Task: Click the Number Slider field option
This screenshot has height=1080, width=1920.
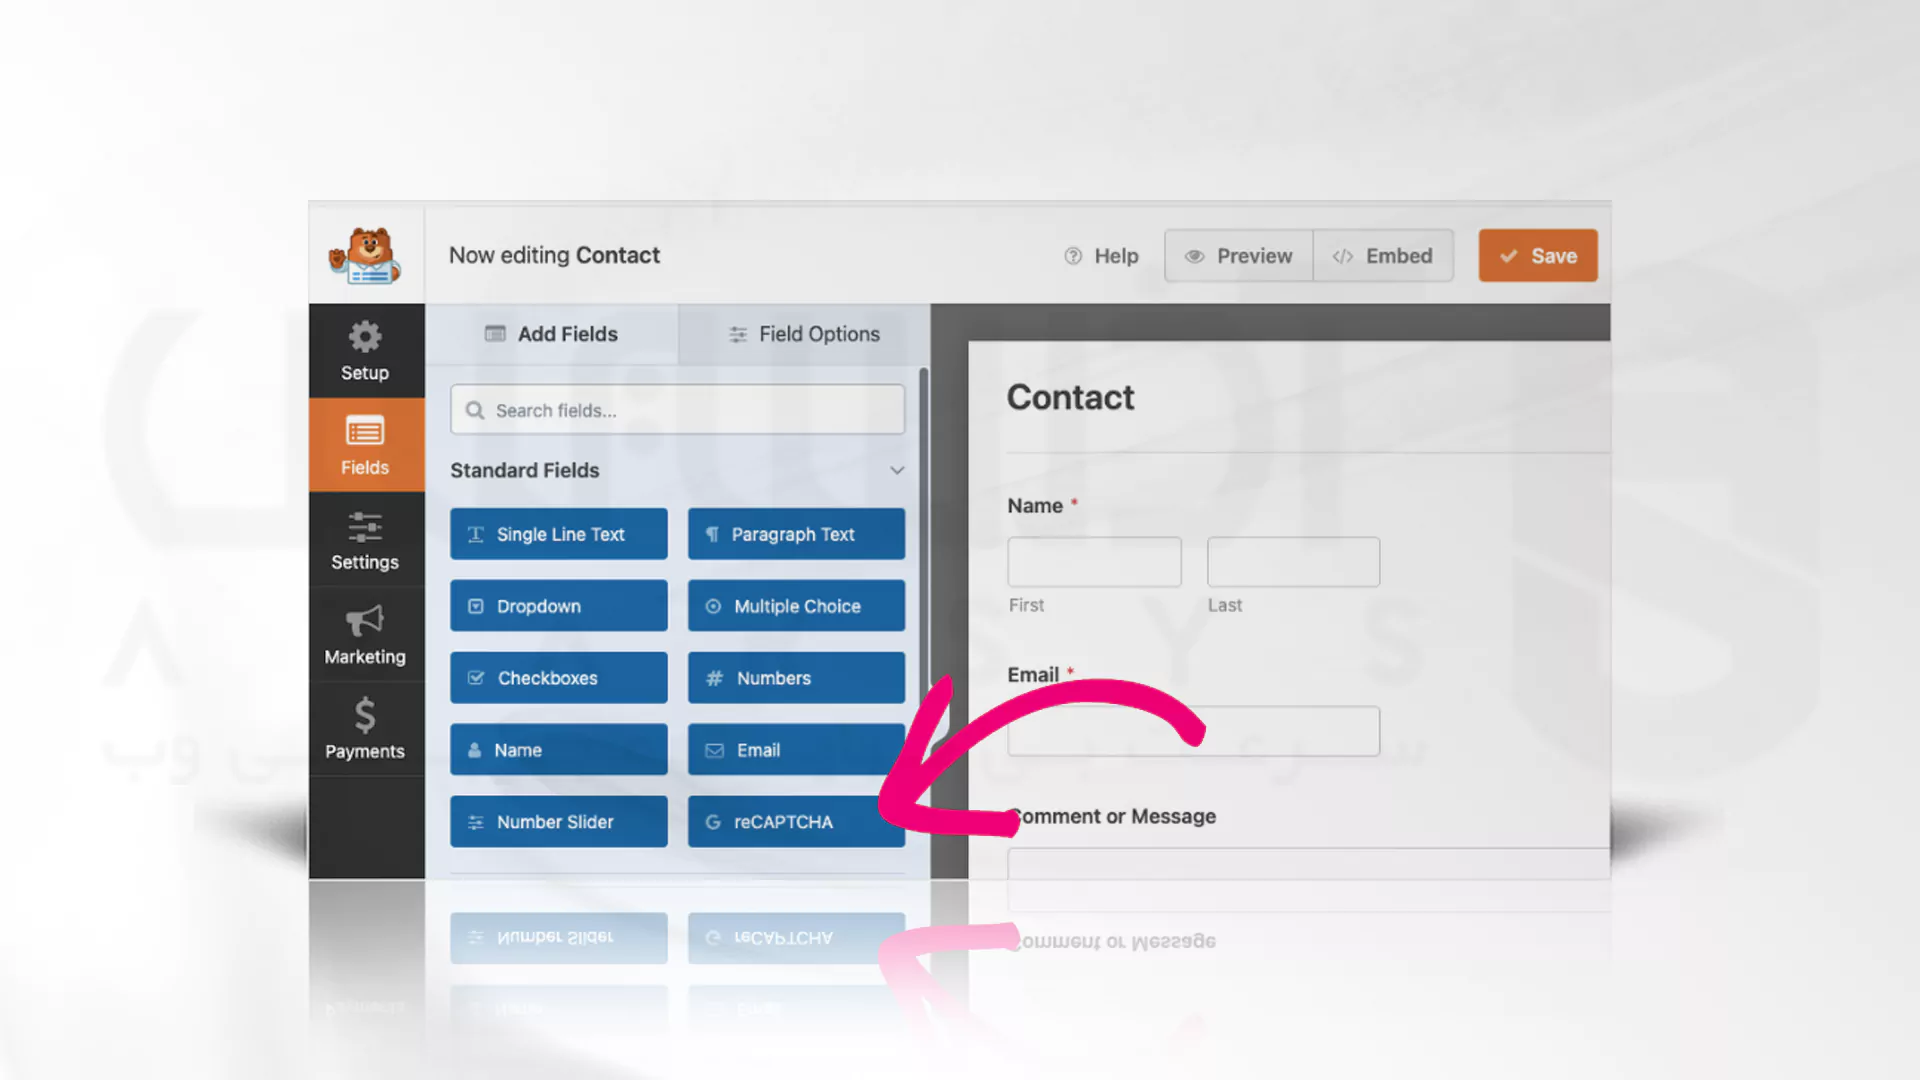Action: (558, 820)
